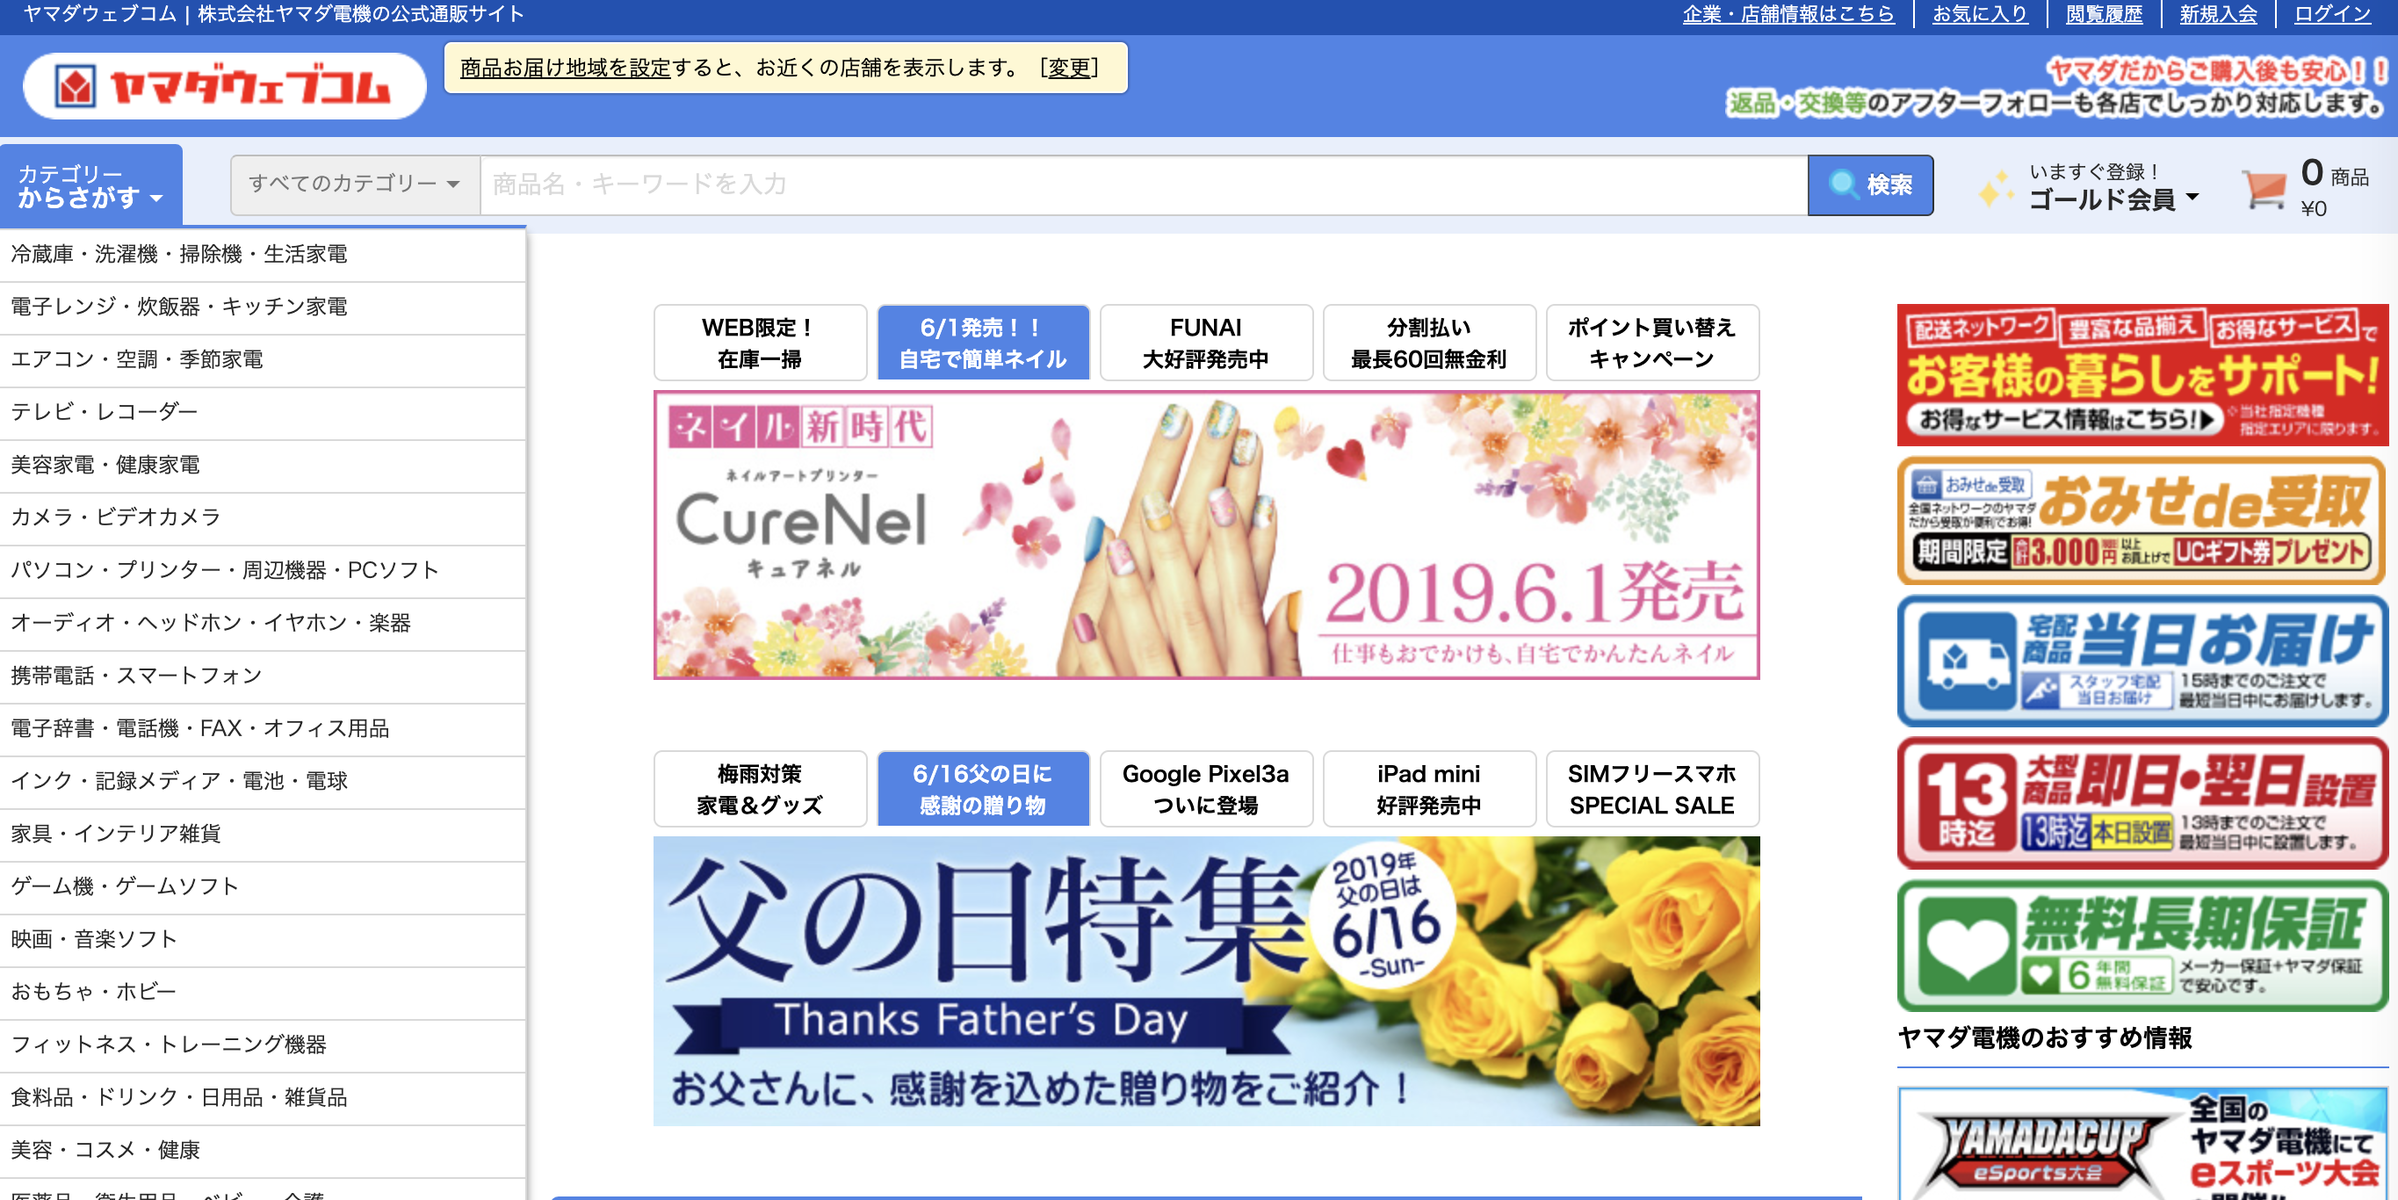Image resolution: width=2398 pixels, height=1200 pixels.
Task: Switch to WEB限定！在庫一掃 tab
Action: (x=760, y=343)
